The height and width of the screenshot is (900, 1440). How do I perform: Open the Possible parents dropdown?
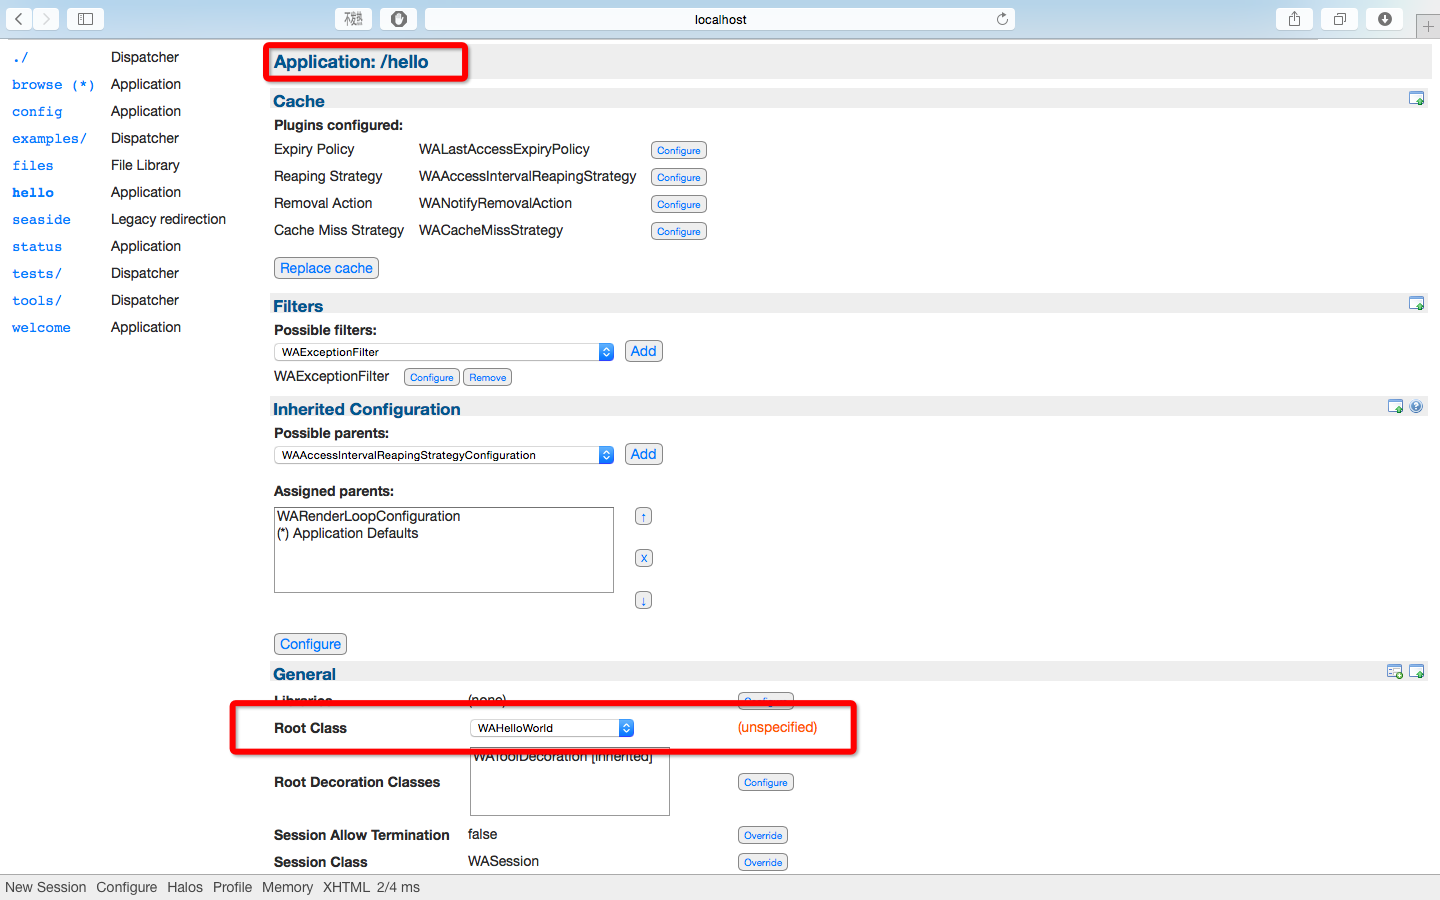point(443,455)
